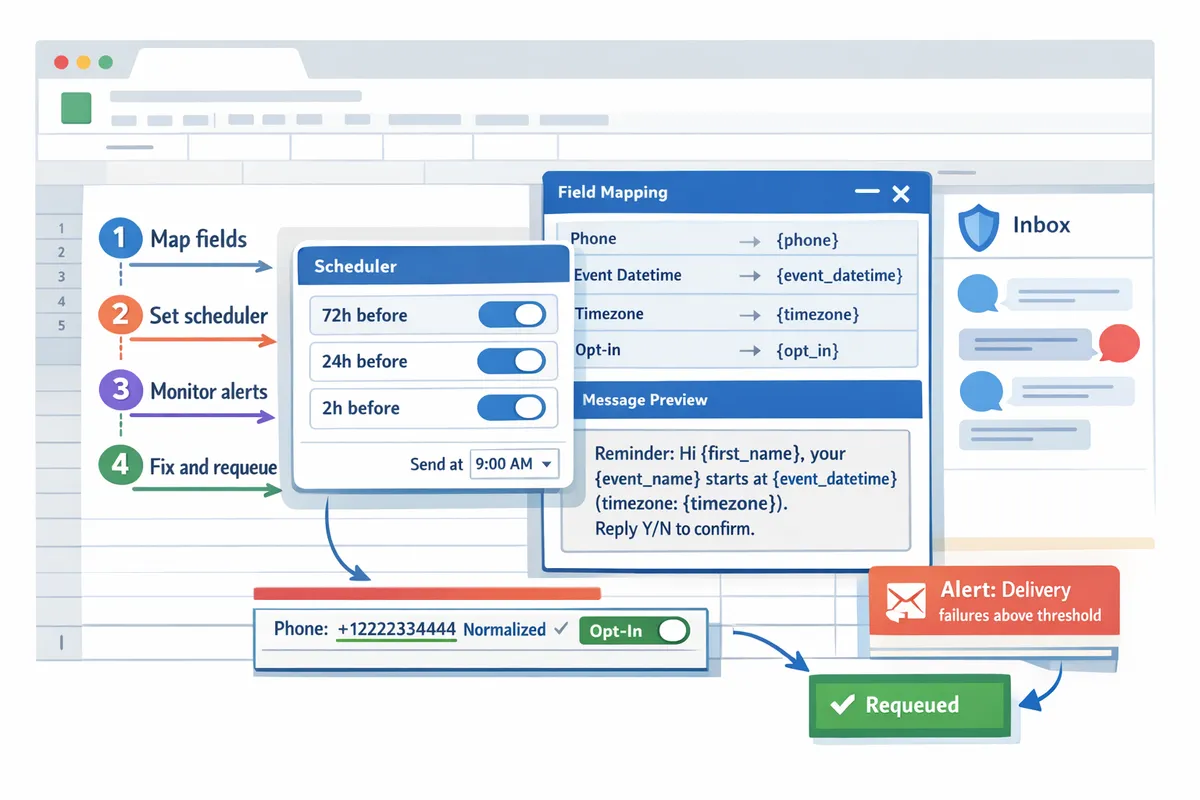The image size is (1200, 800).
Task: Select the Opt-in mapping row
Action: [x=737, y=350]
